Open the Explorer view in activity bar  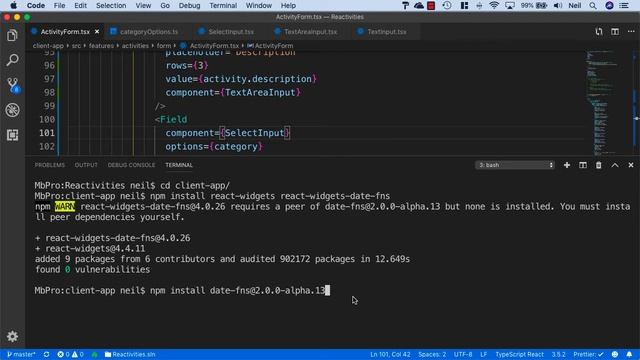pyautogui.click(x=12, y=36)
